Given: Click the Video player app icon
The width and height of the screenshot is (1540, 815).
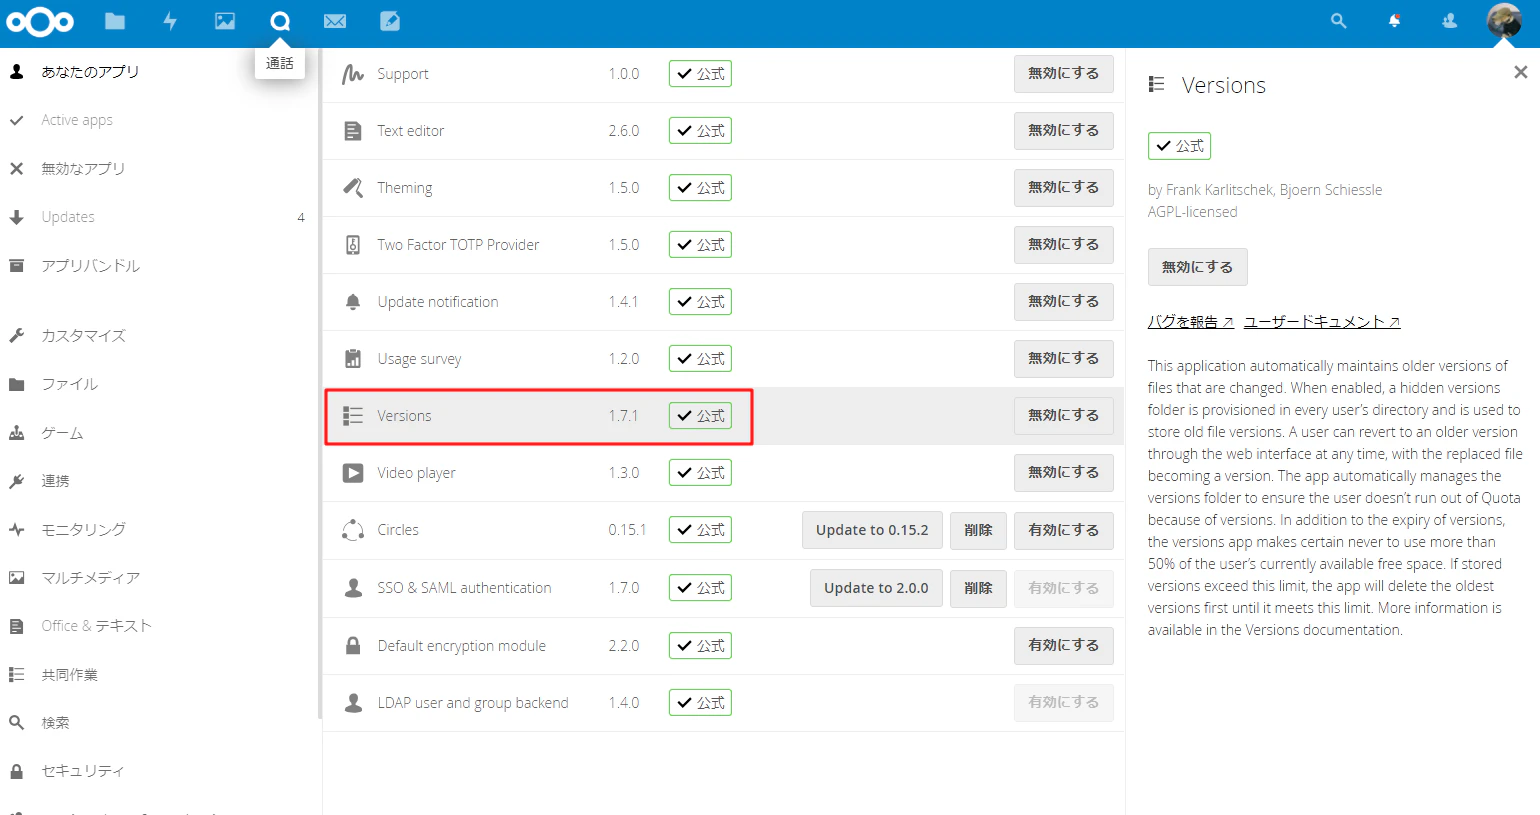Looking at the screenshot, I should (x=353, y=473).
